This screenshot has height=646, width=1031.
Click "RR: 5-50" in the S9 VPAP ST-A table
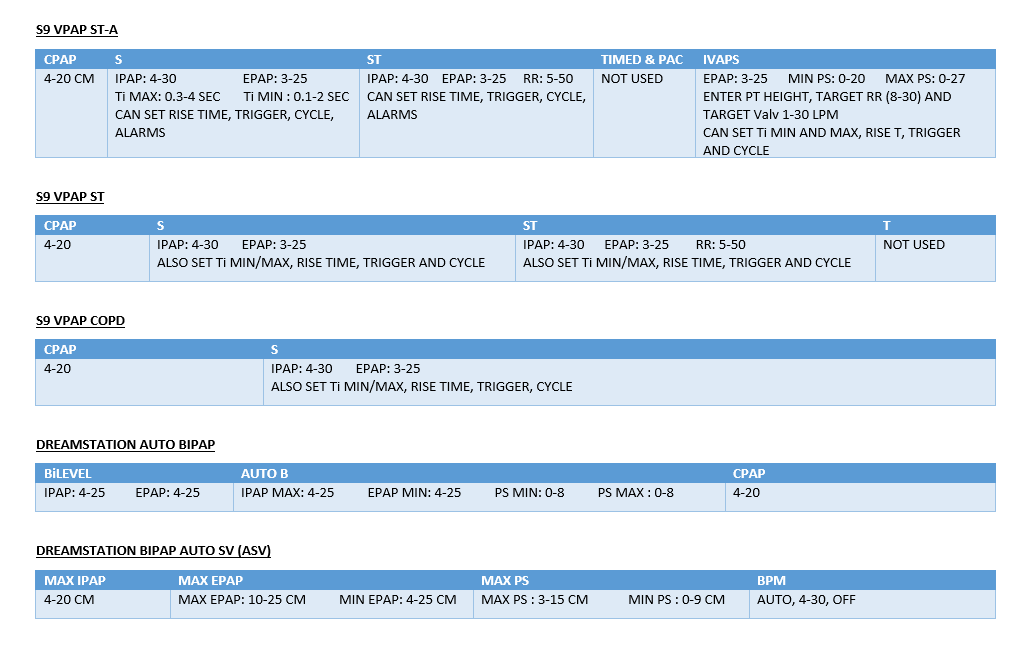pyautogui.click(x=548, y=79)
